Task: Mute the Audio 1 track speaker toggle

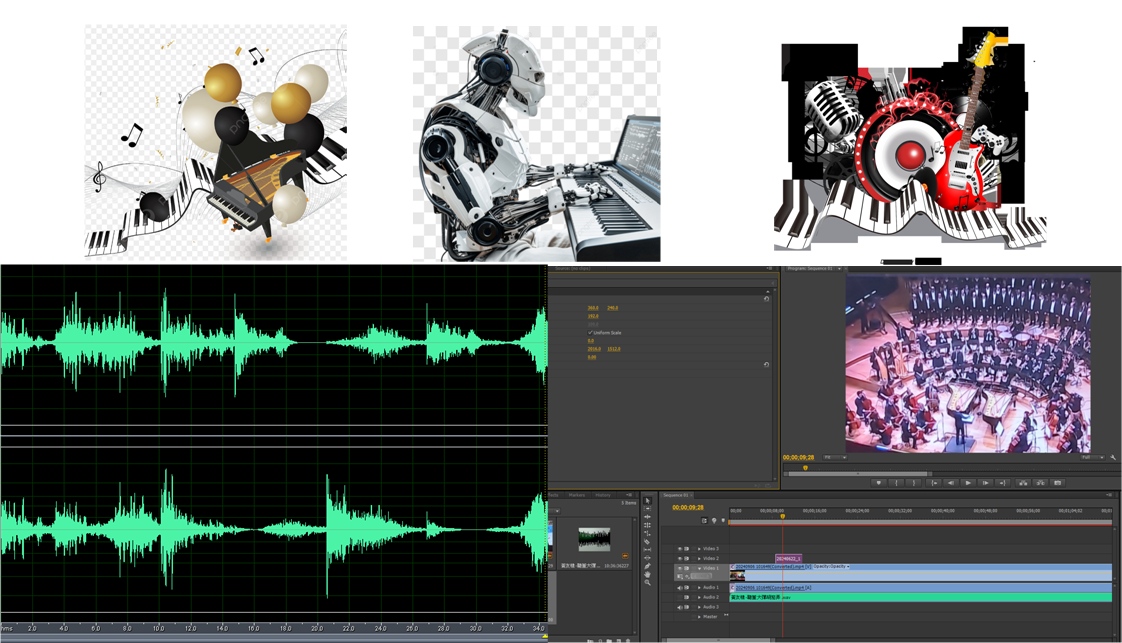Action: (680, 588)
